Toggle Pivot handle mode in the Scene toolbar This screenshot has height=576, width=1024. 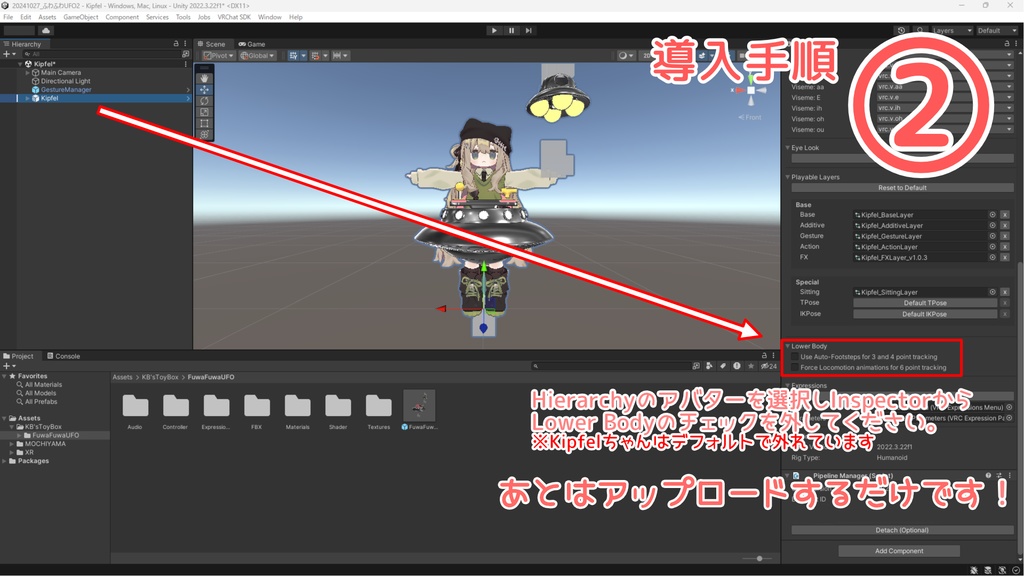coord(216,53)
